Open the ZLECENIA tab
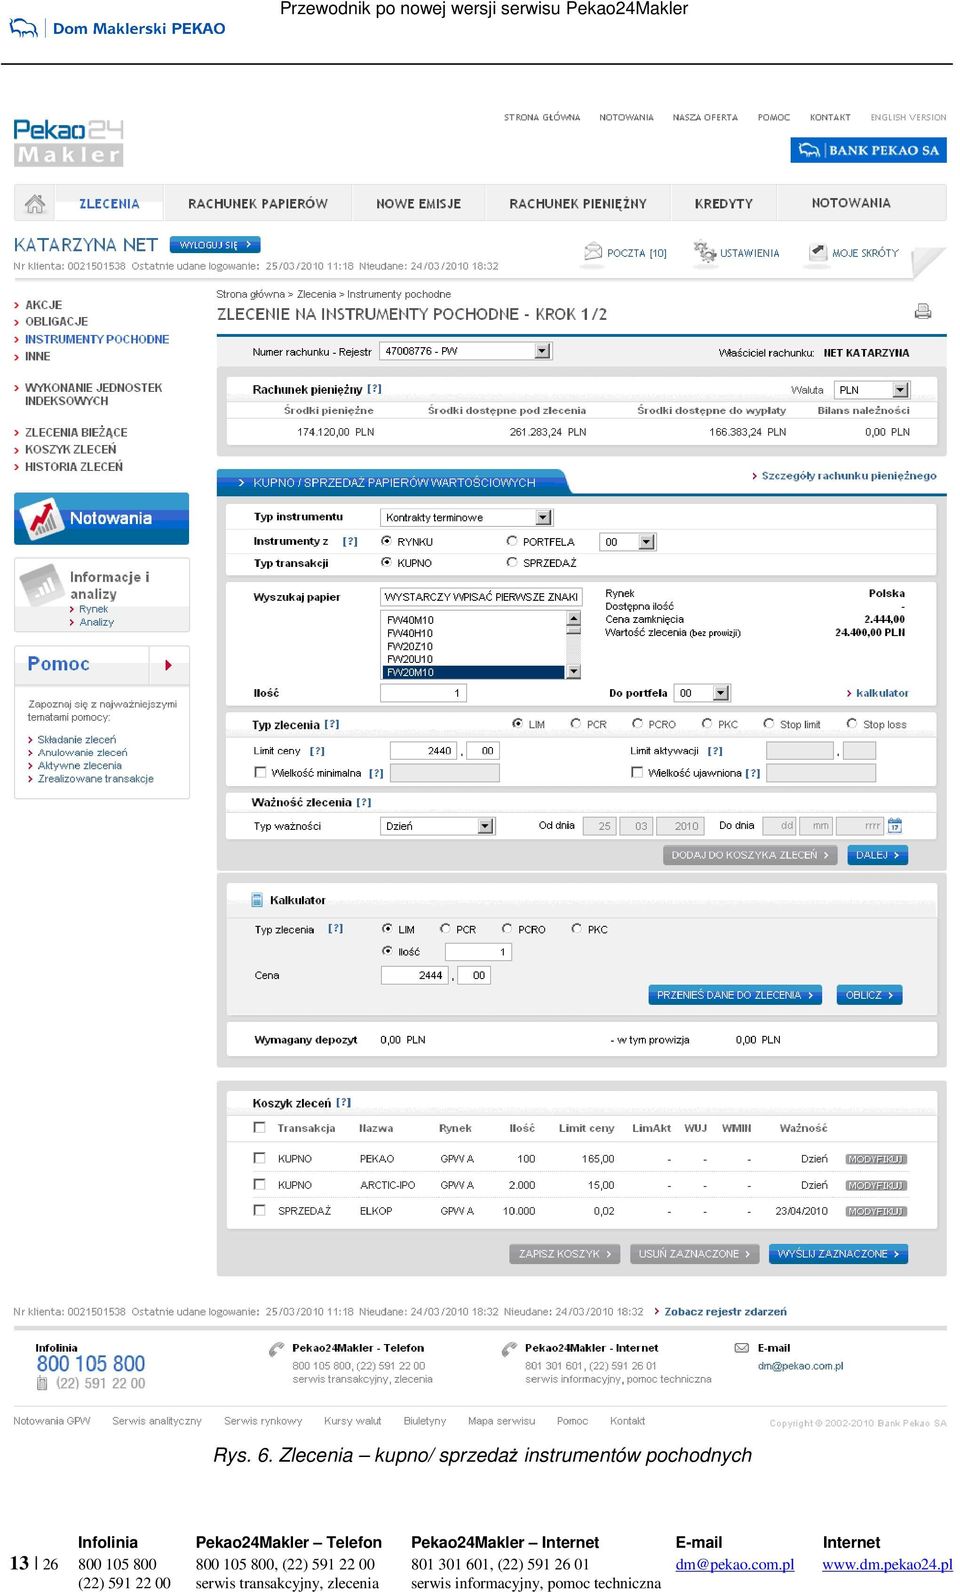This screenshot has width=960, height=1592. 109,204
